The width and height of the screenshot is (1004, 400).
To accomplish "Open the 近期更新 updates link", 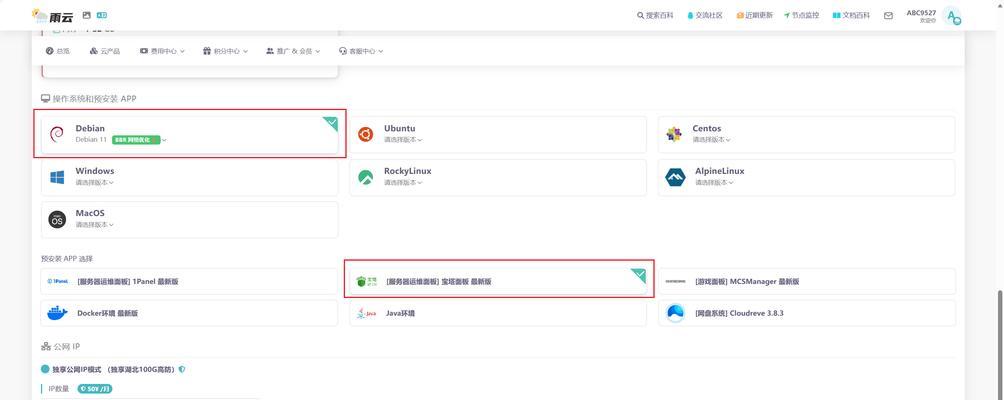I will click(754, 15).
